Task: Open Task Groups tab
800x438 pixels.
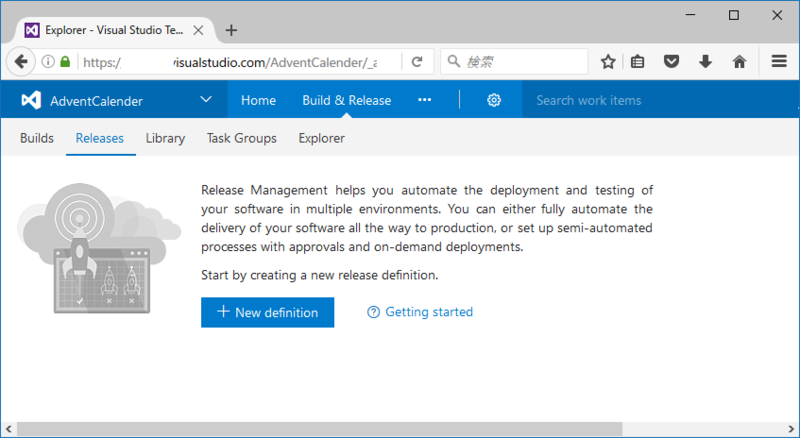Action: point(241,138)
